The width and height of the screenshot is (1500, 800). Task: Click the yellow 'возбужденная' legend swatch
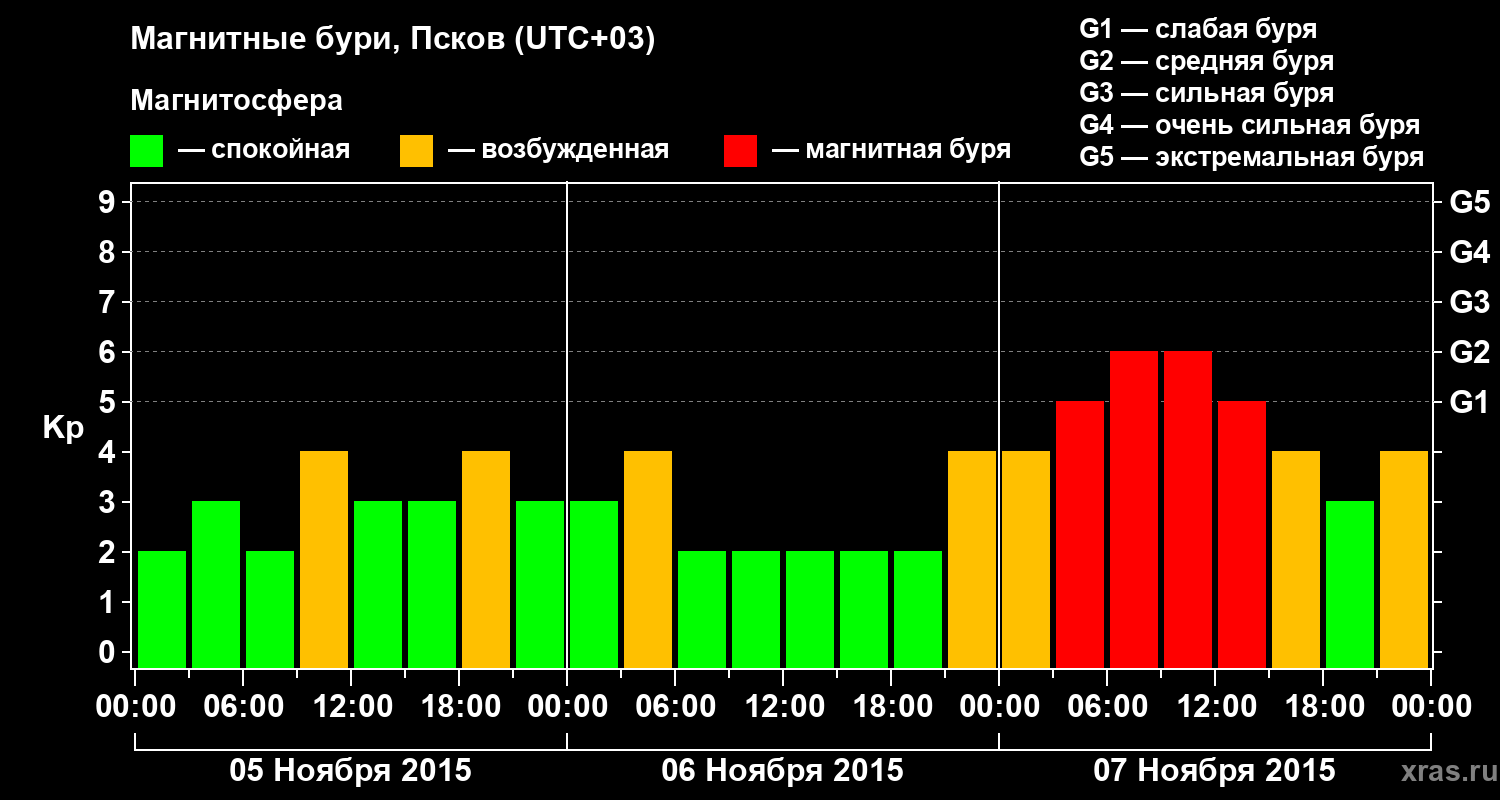(x=417, y=151)
